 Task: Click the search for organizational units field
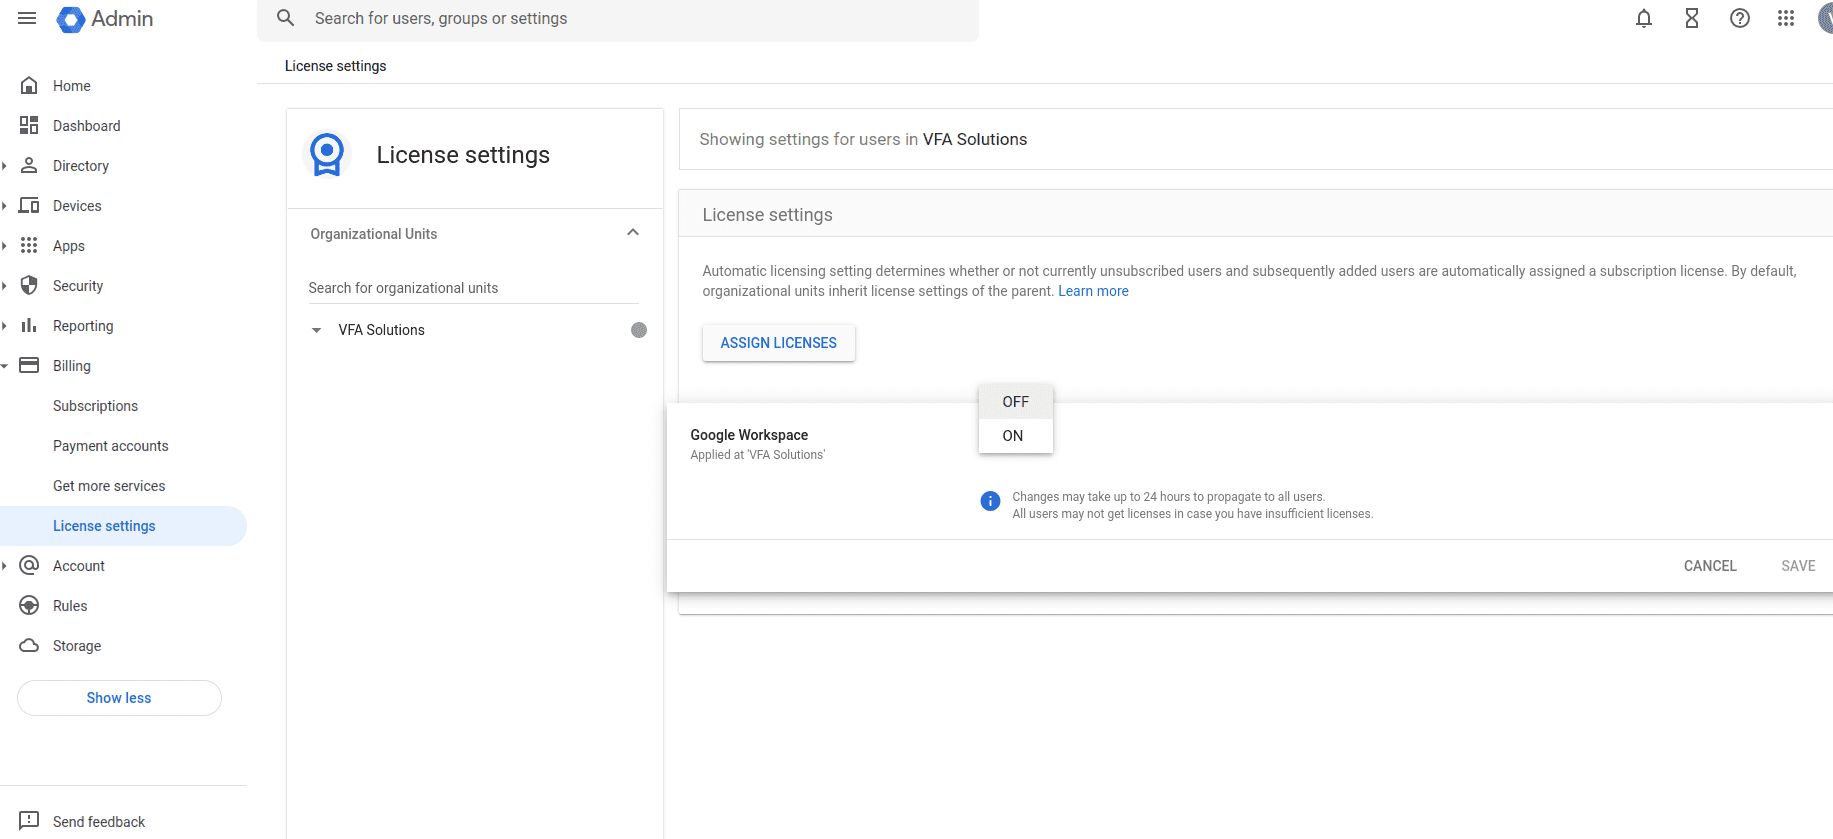472,288
